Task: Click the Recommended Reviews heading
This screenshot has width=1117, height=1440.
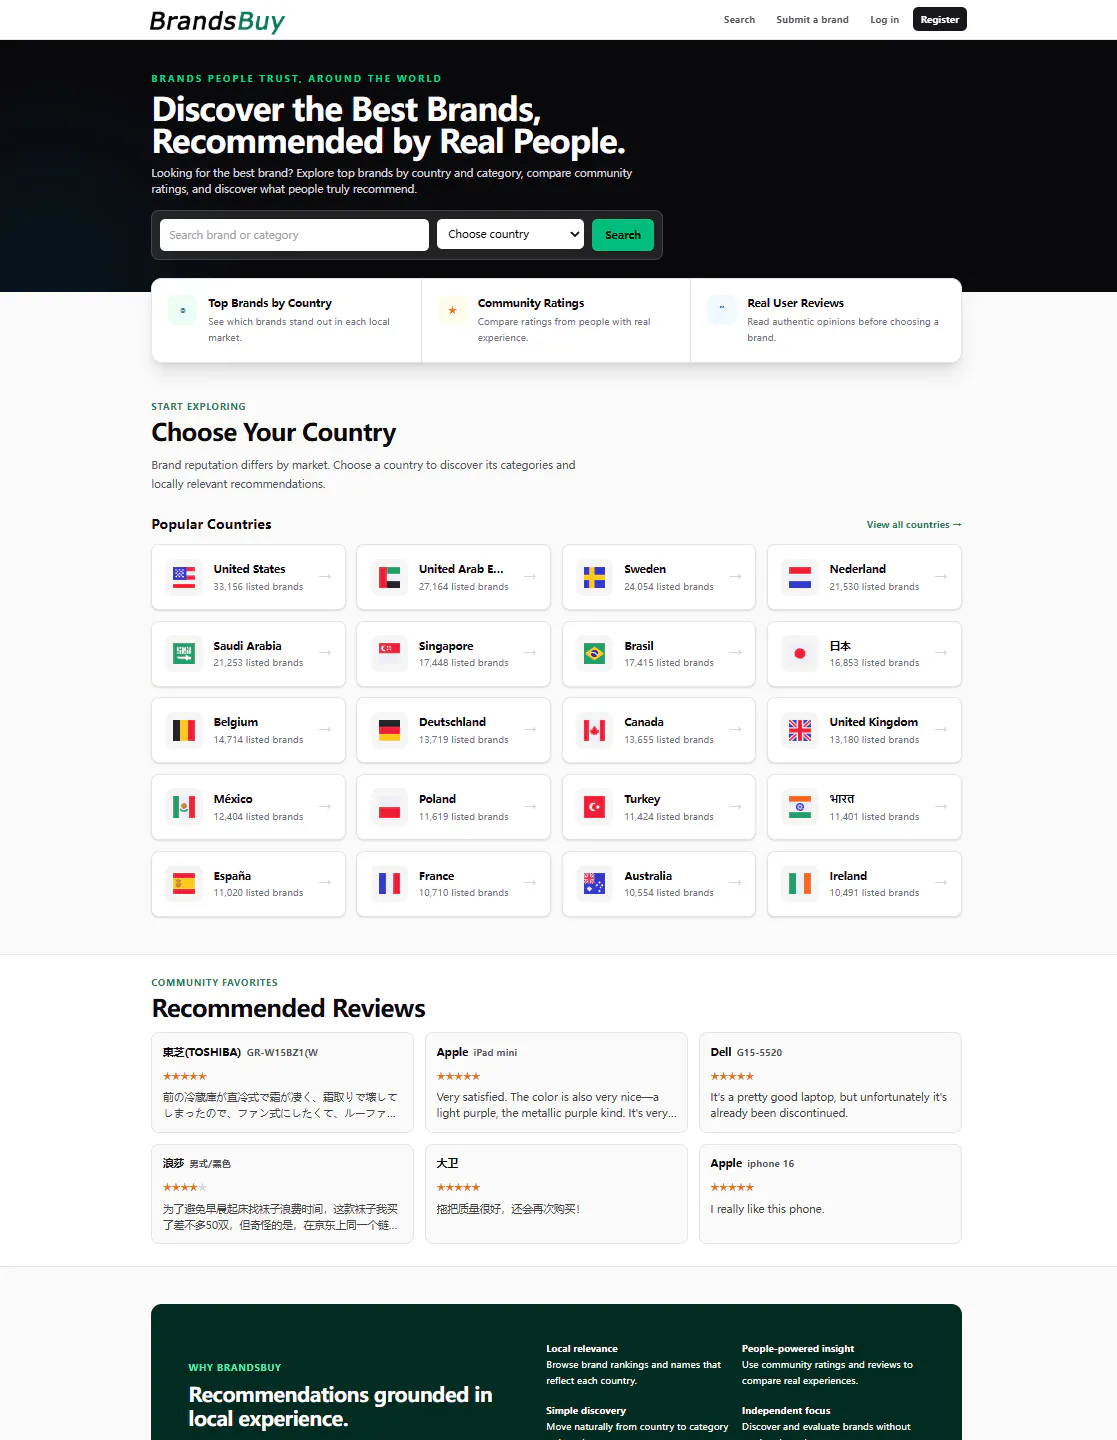Action: [288, 1008]
